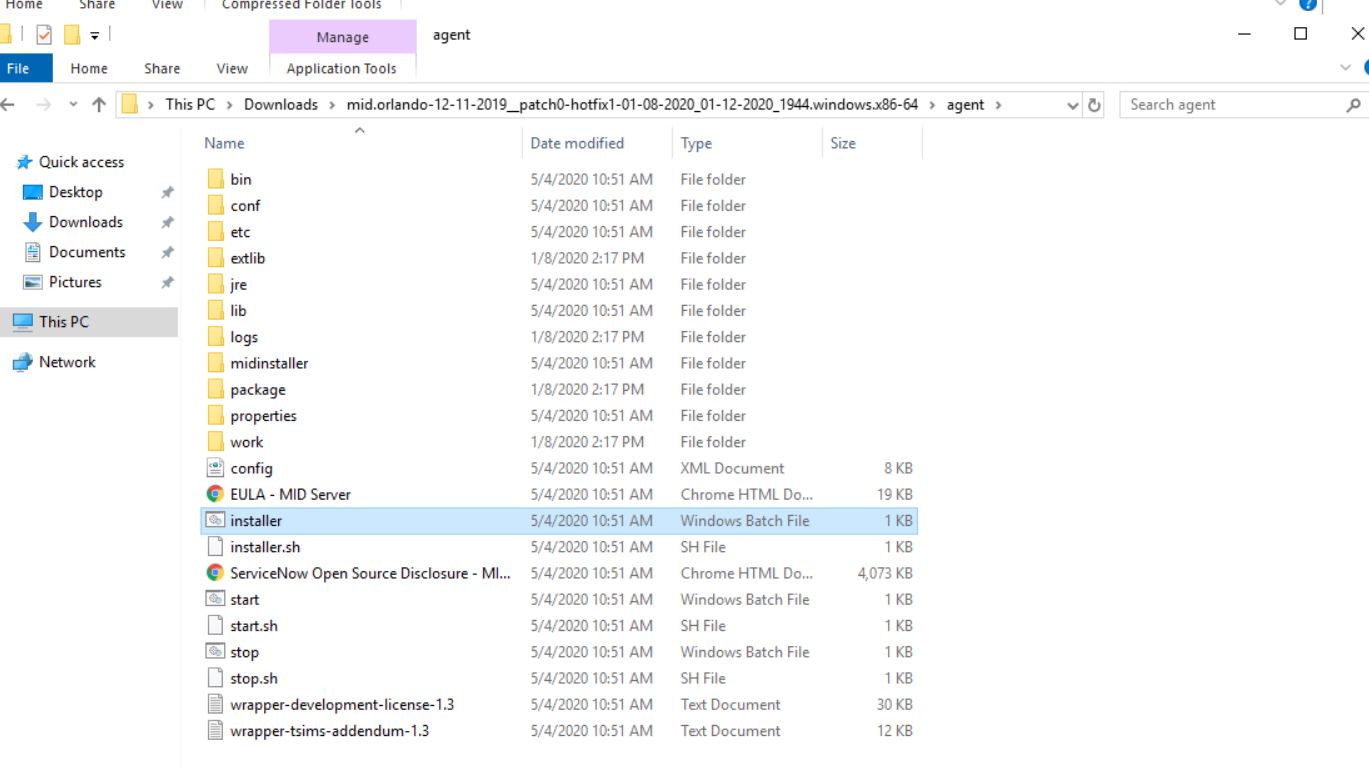Toggle the Name column sort order
Viewport: 1369px width, 769px height.
(x=224, y=143)
